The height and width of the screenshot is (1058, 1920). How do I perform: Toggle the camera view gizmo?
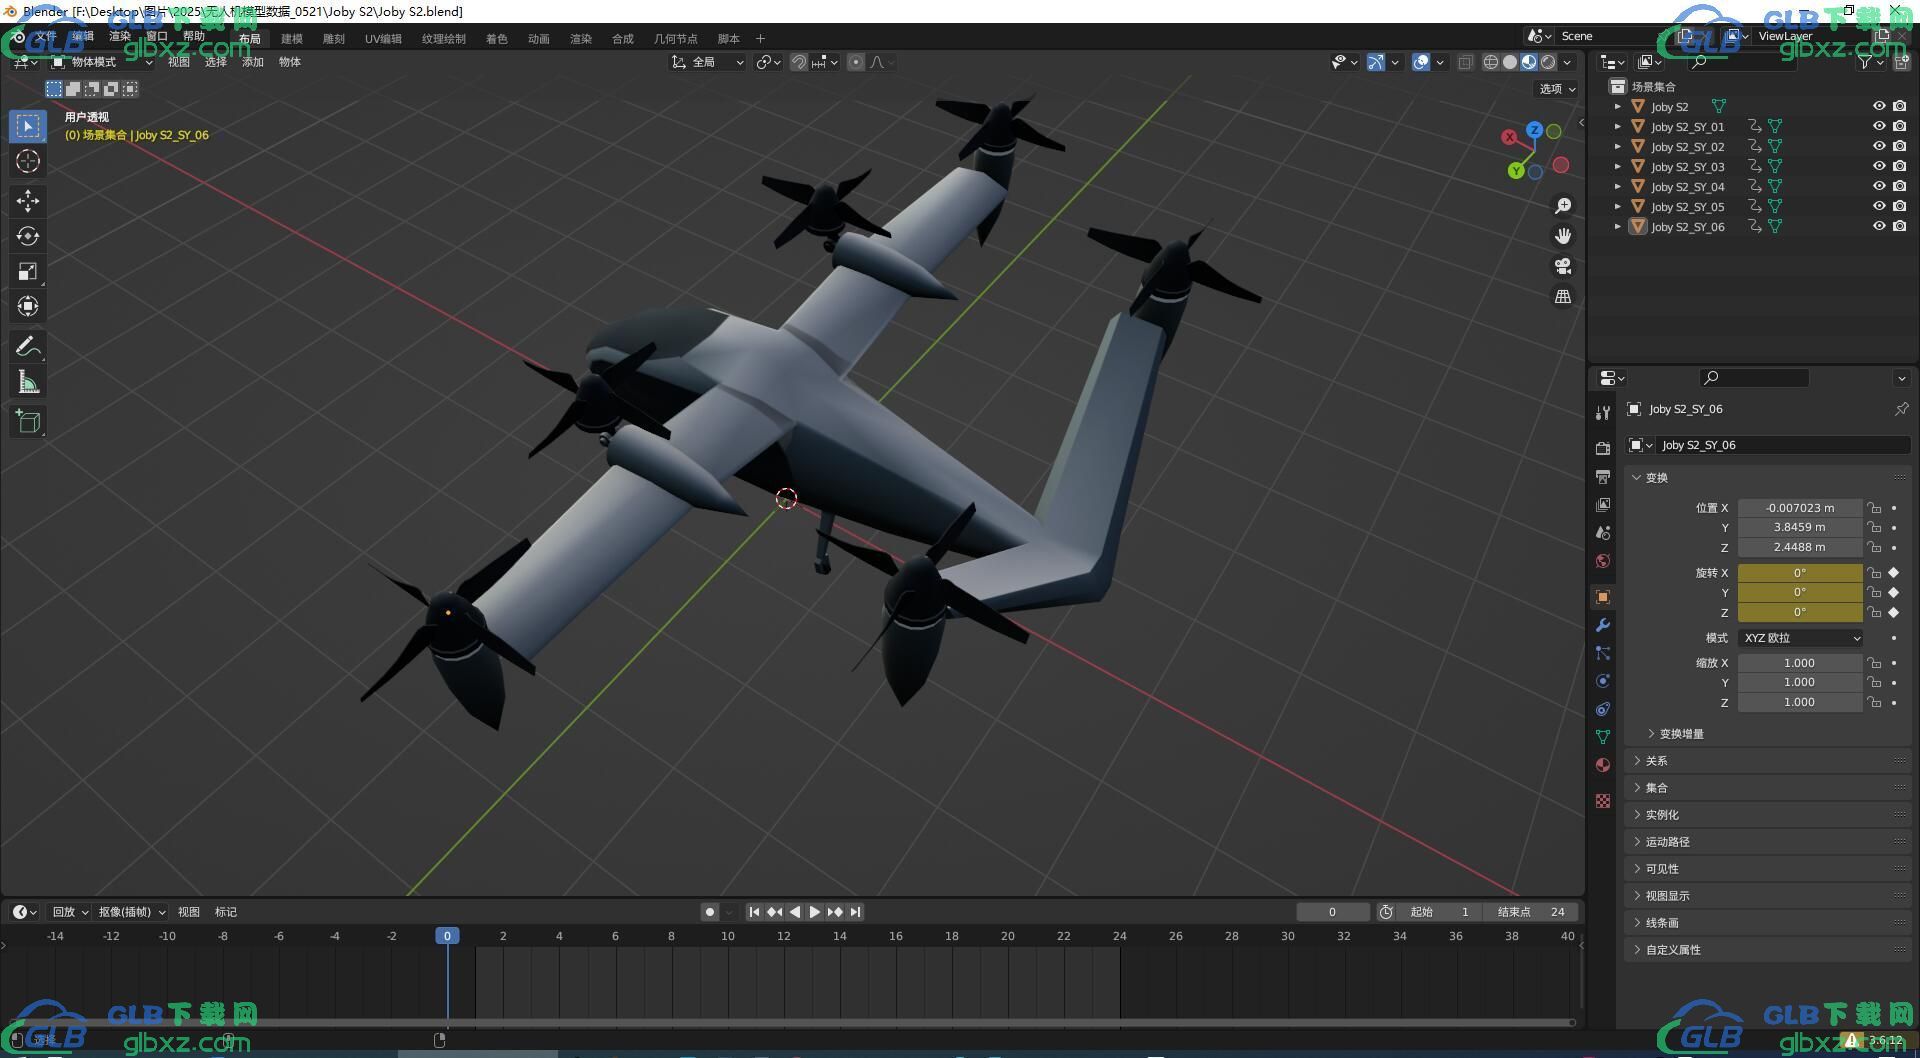1562,266
